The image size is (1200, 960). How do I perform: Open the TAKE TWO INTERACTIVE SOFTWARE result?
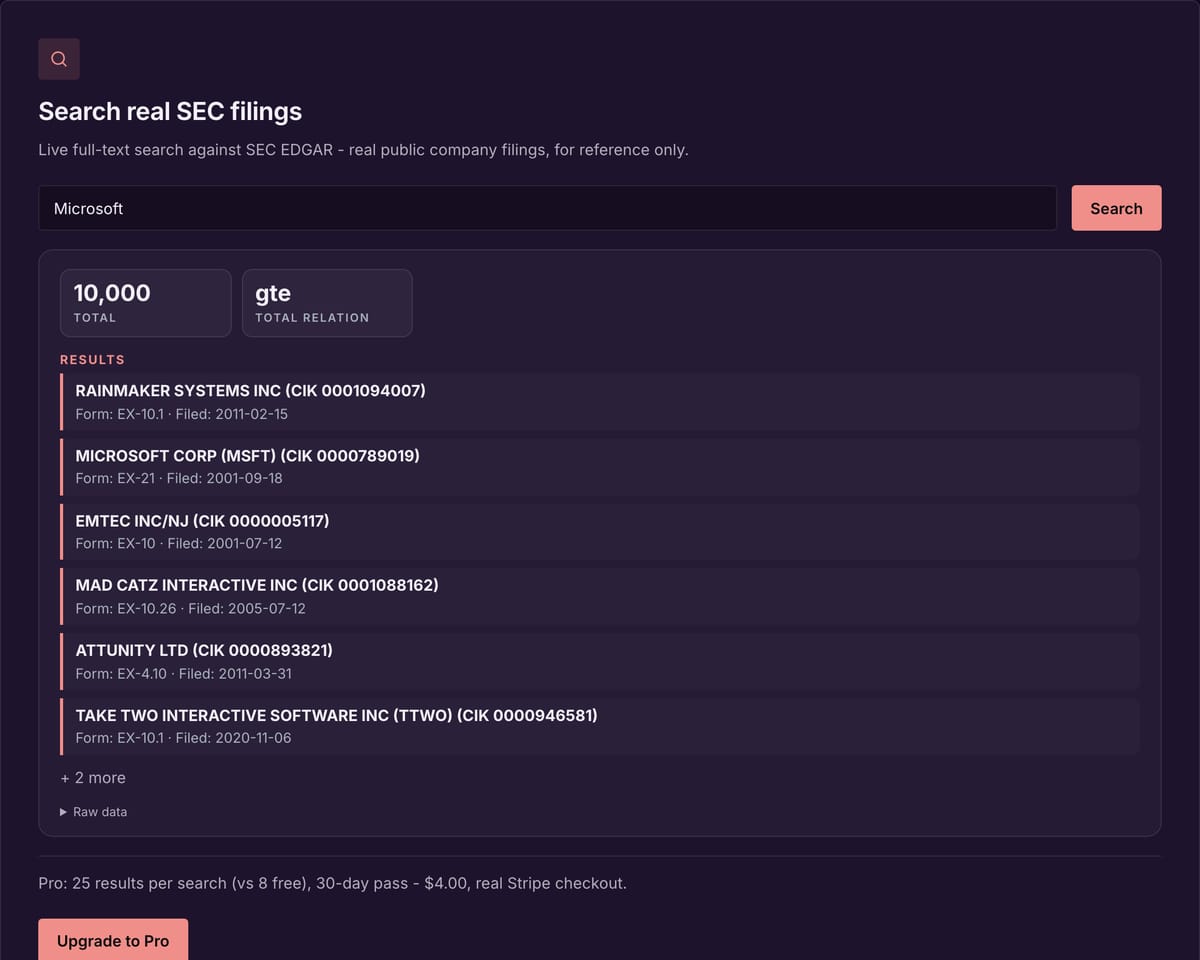(600, 726)
